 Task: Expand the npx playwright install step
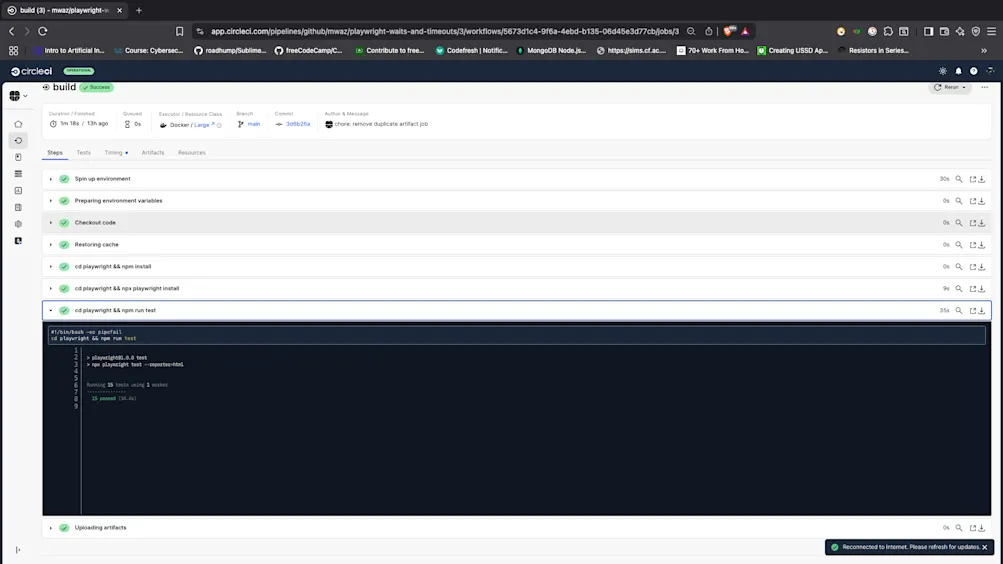point(51,288)
